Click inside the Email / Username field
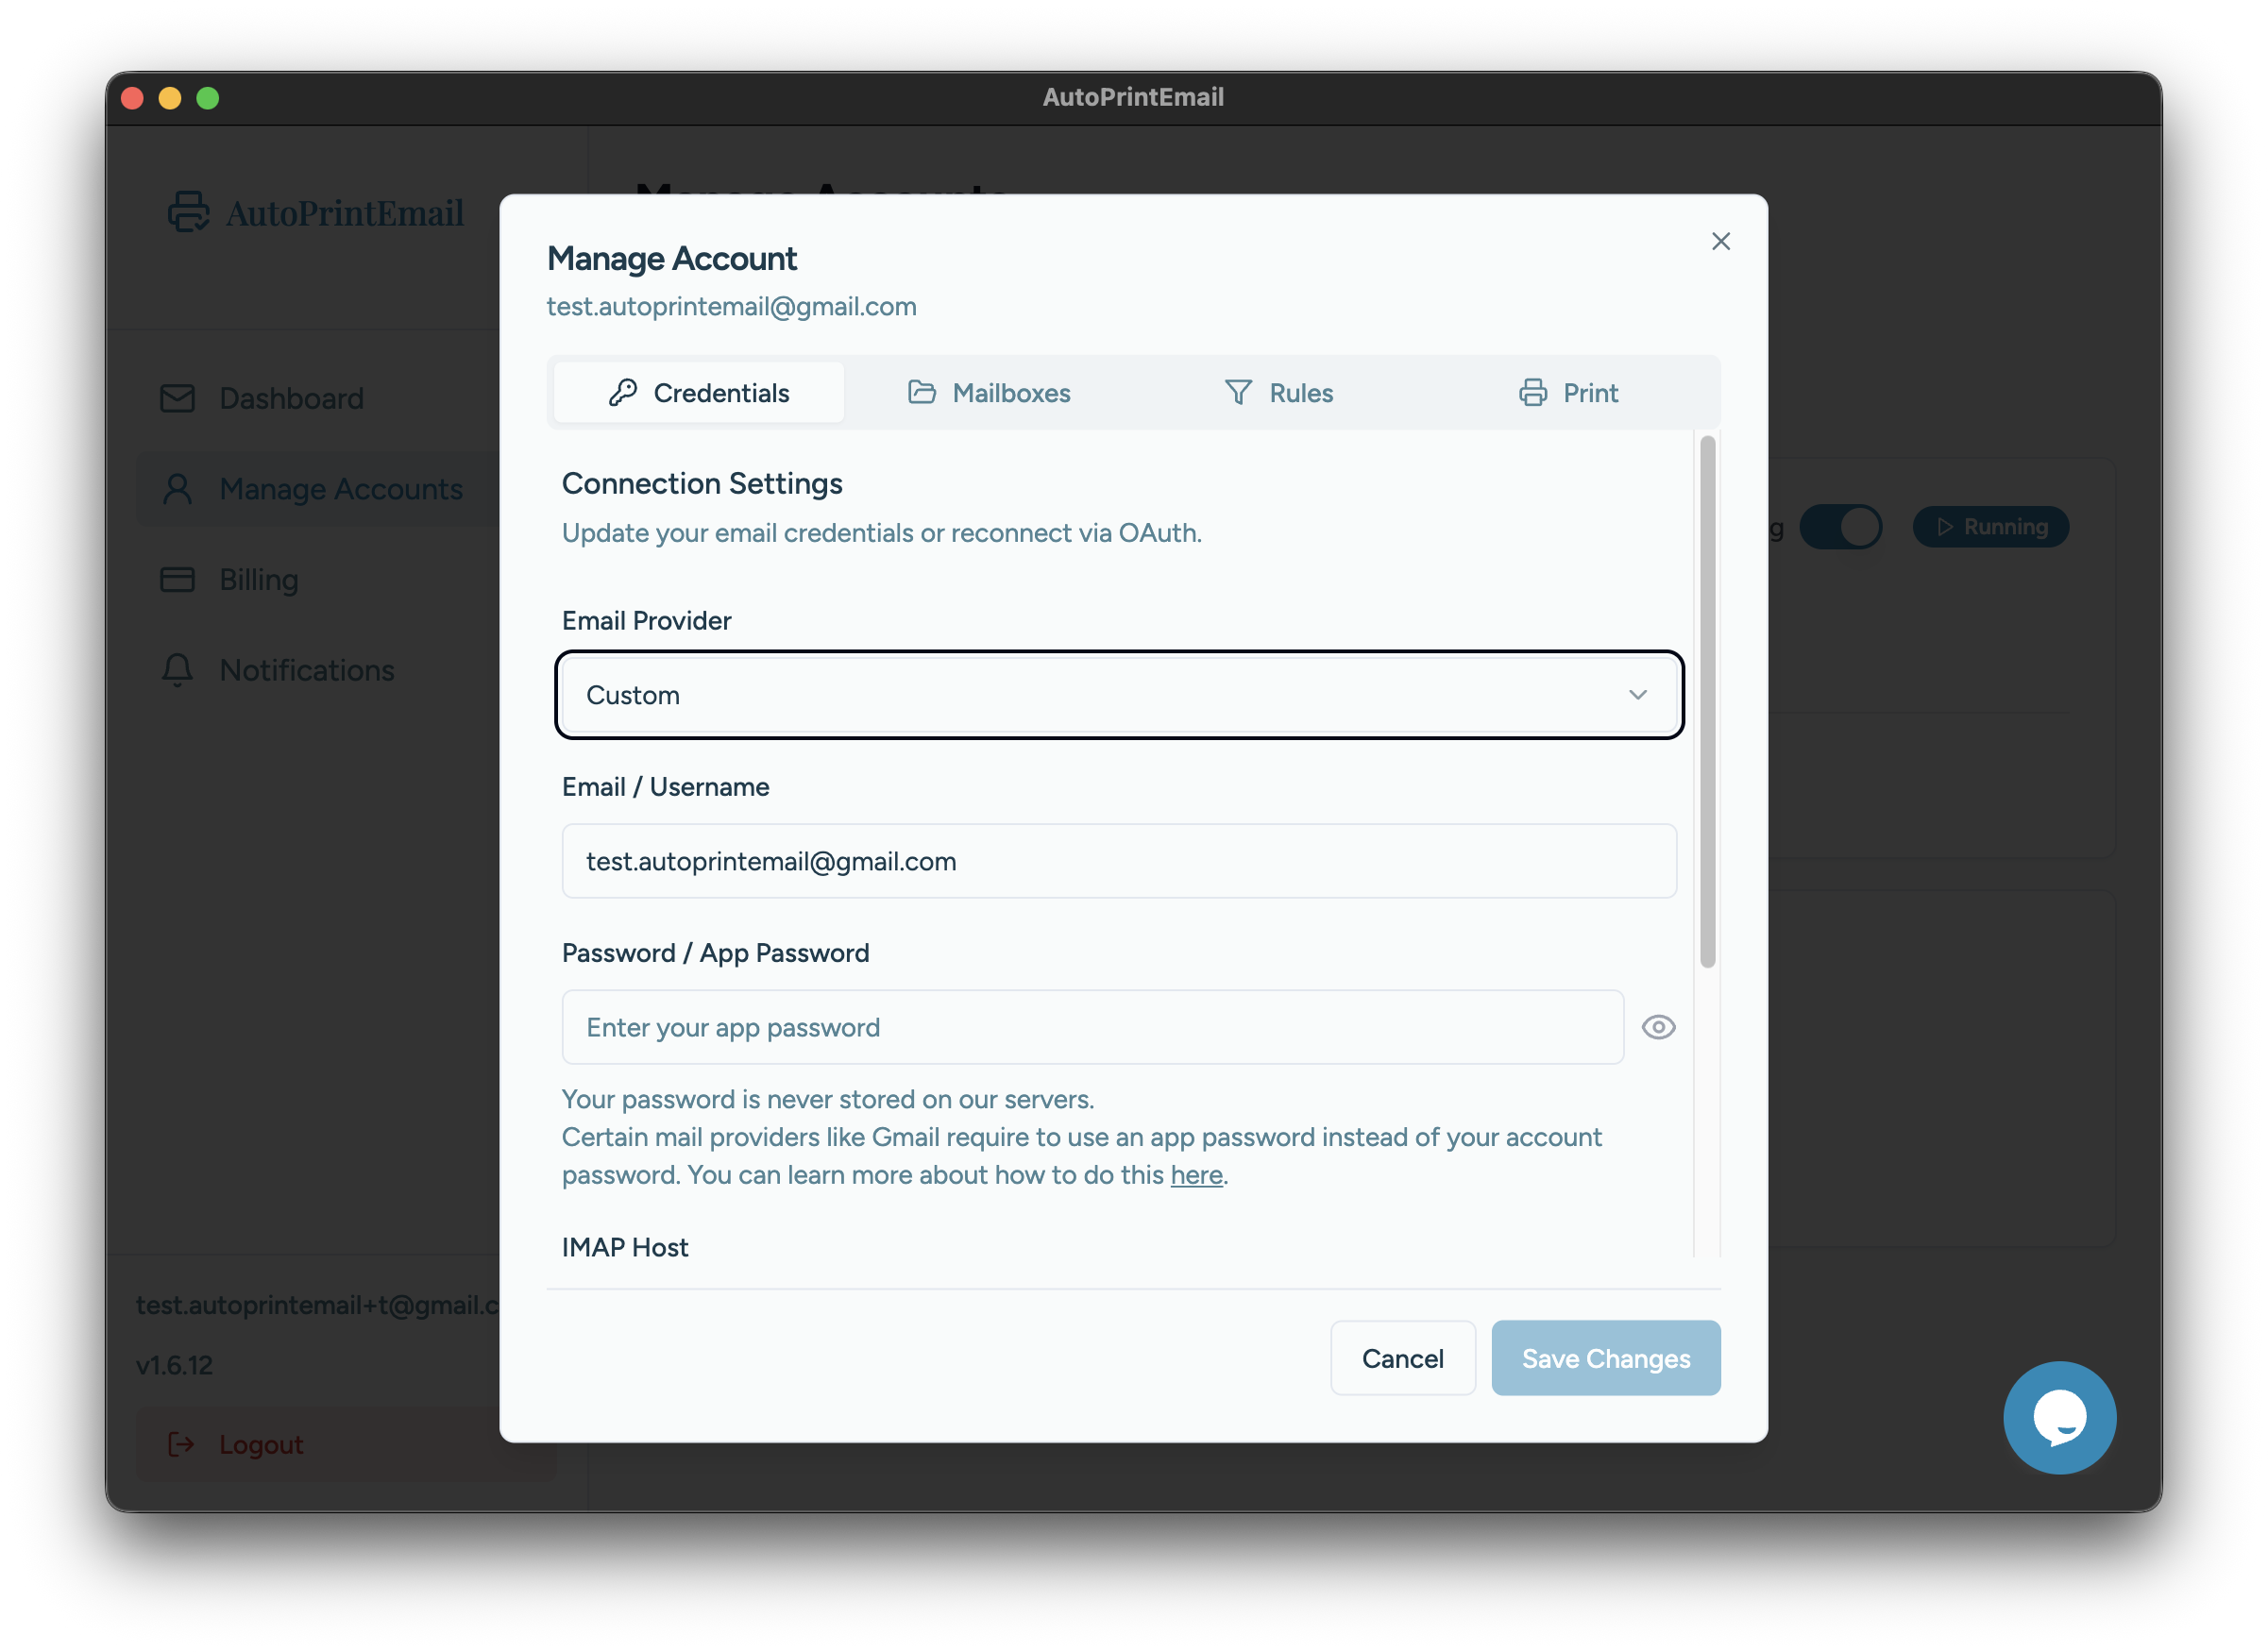 pyautogui.click(x=1120, y=861)
